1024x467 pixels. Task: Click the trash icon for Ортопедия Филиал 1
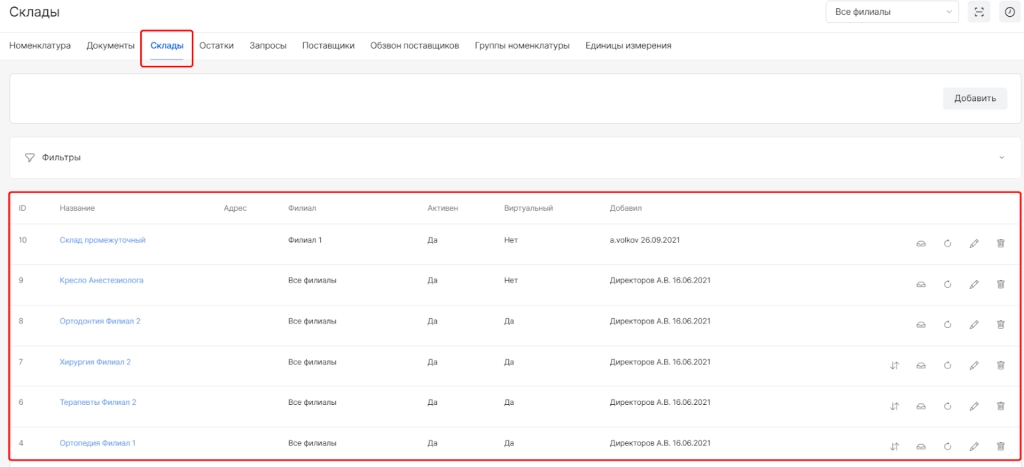point(1000,446)
